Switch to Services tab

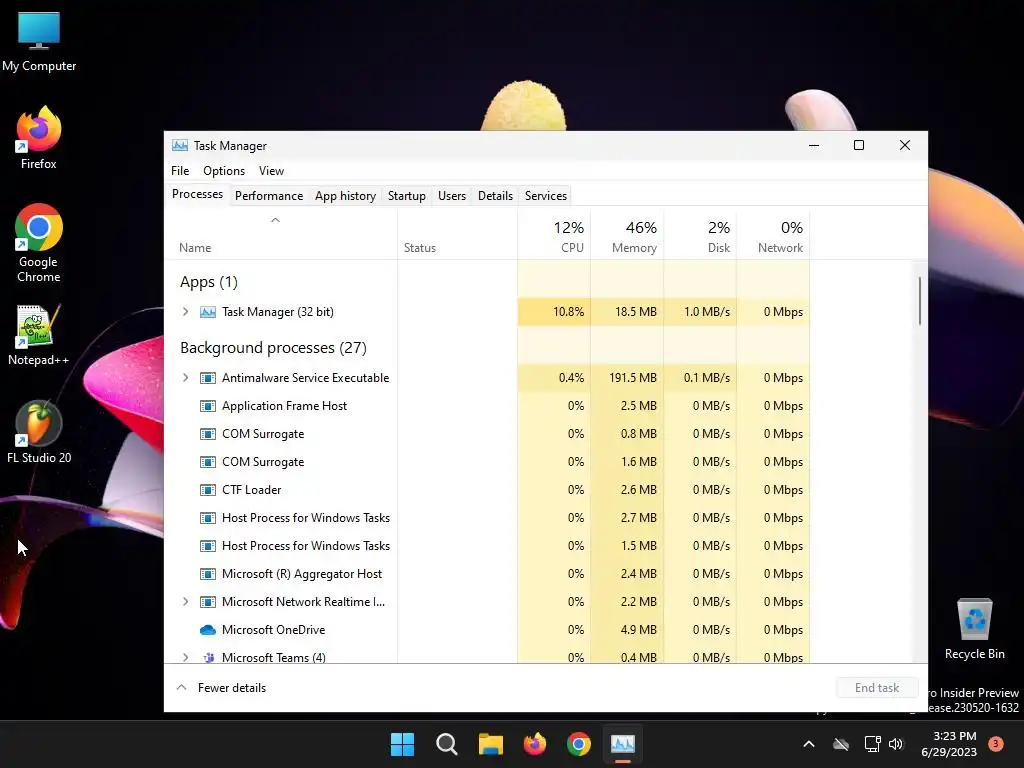pos(546,196)
